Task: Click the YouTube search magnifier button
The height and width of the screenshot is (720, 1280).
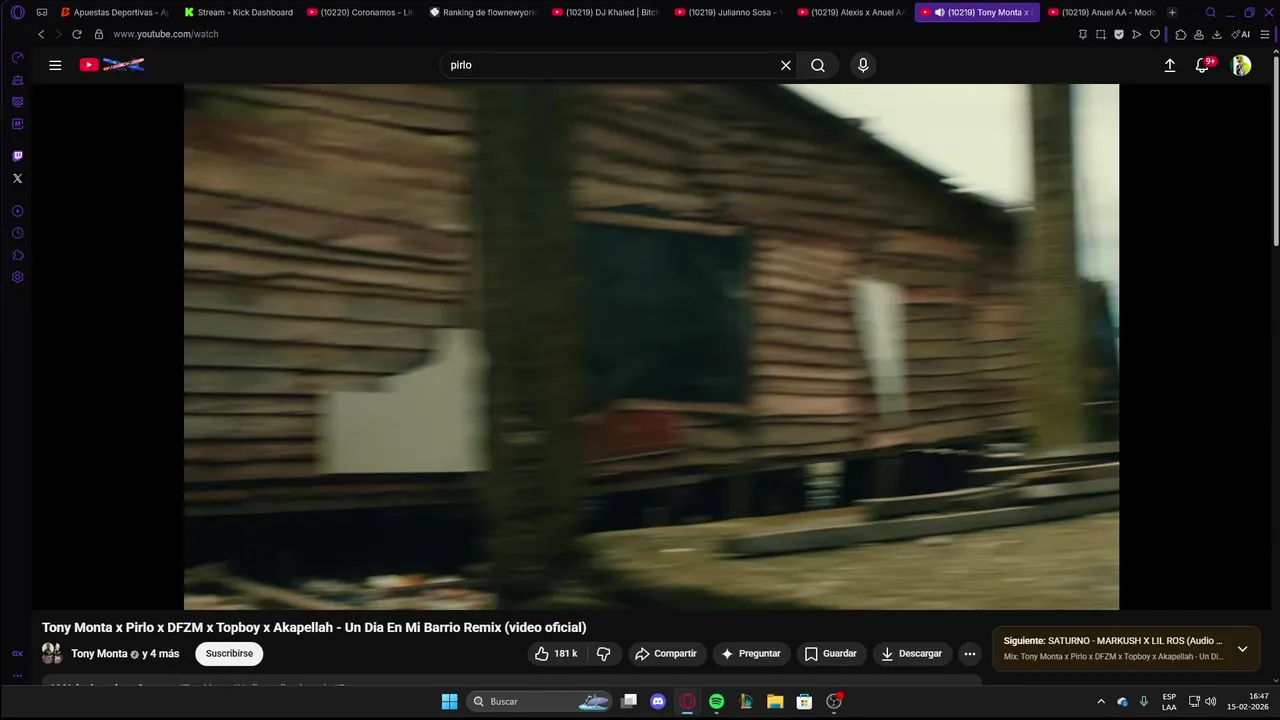Action: pos(818,65)
